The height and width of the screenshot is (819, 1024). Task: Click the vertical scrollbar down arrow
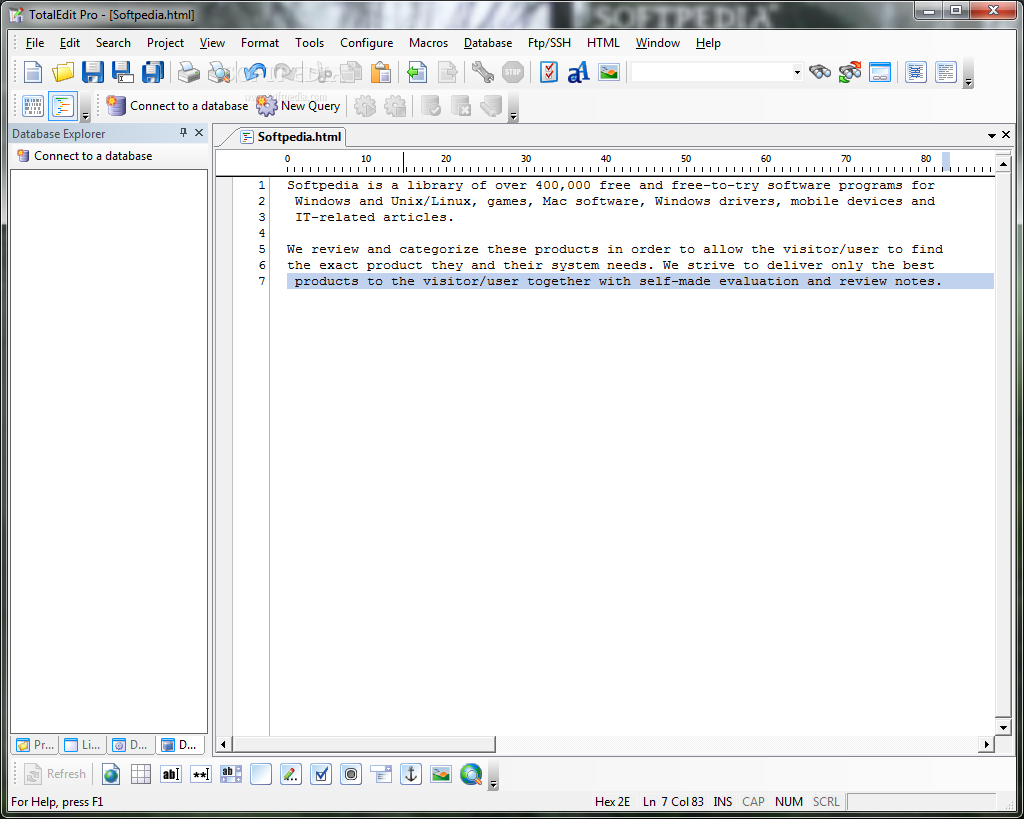1003,727
